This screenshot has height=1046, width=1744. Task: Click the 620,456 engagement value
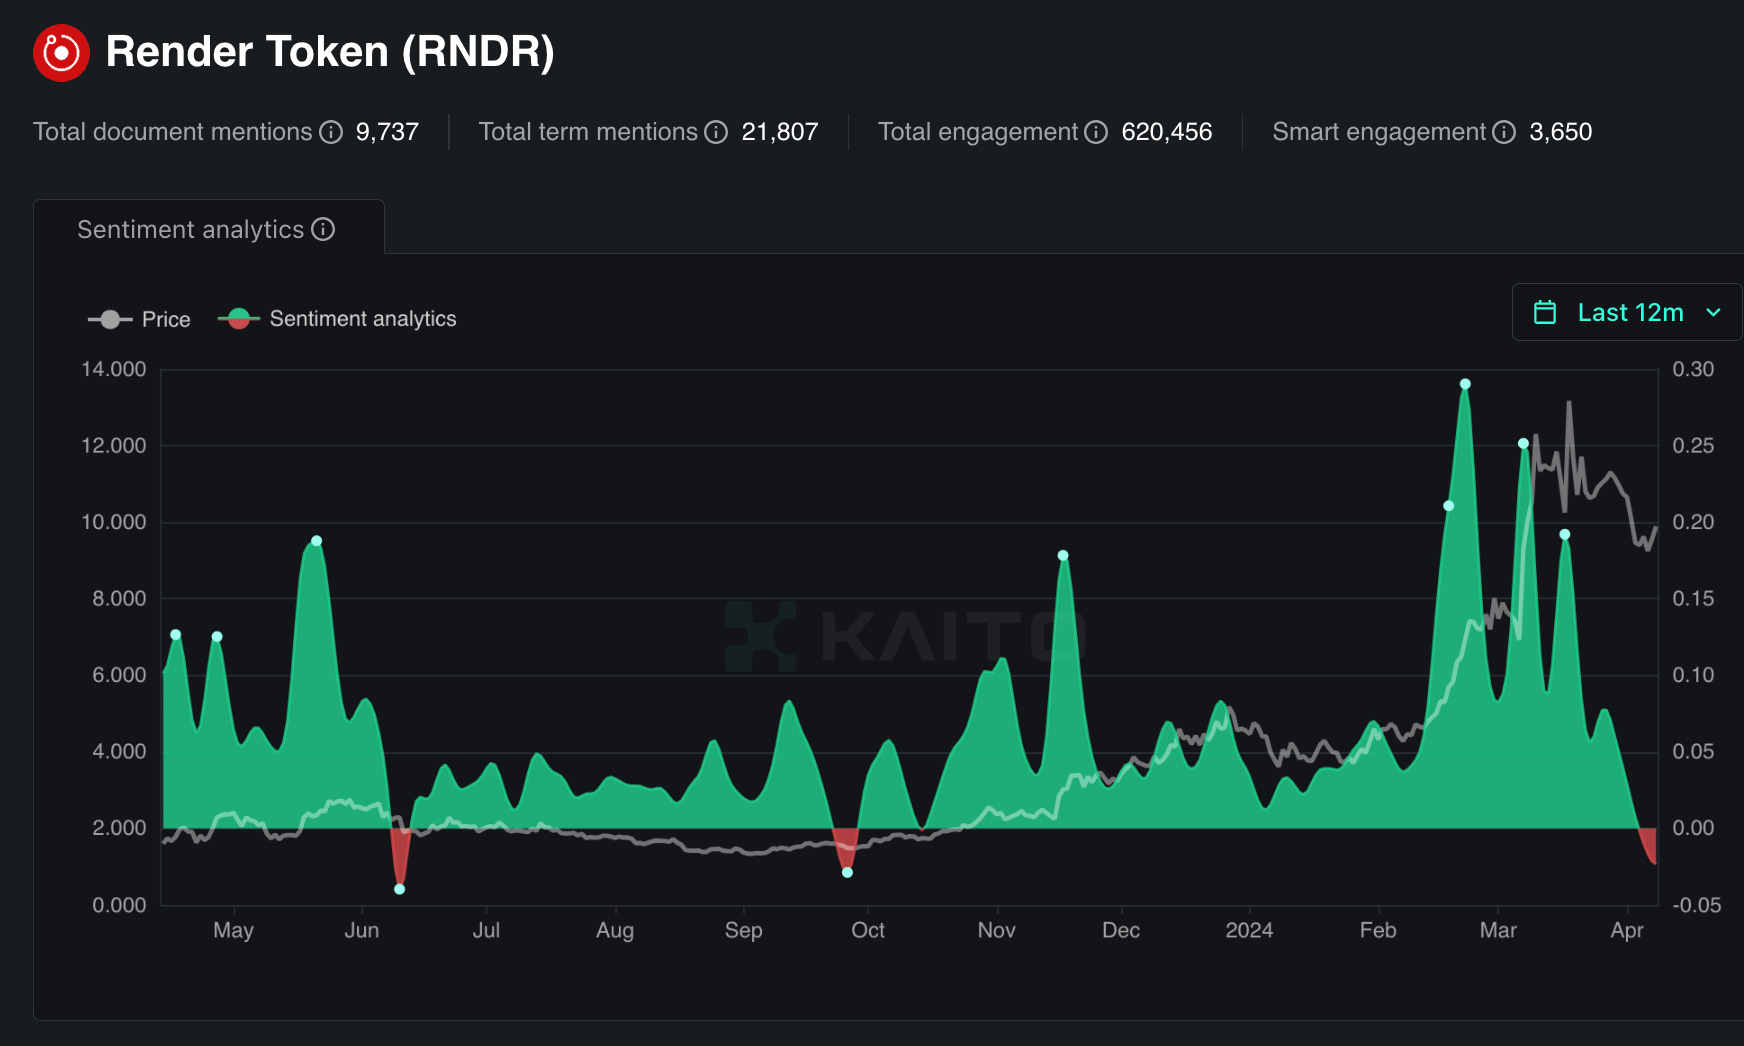[1167, 132]
